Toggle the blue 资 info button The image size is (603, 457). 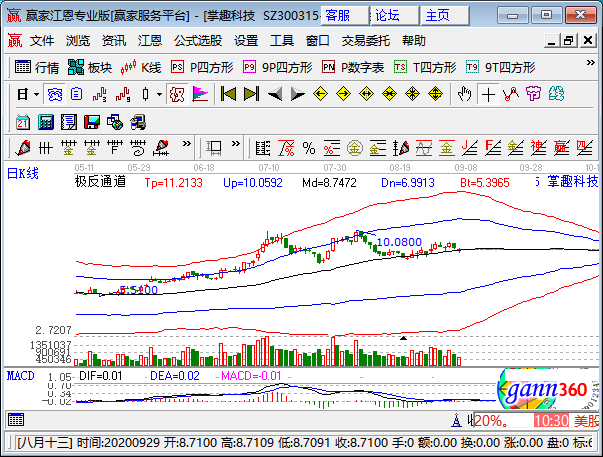54,94
